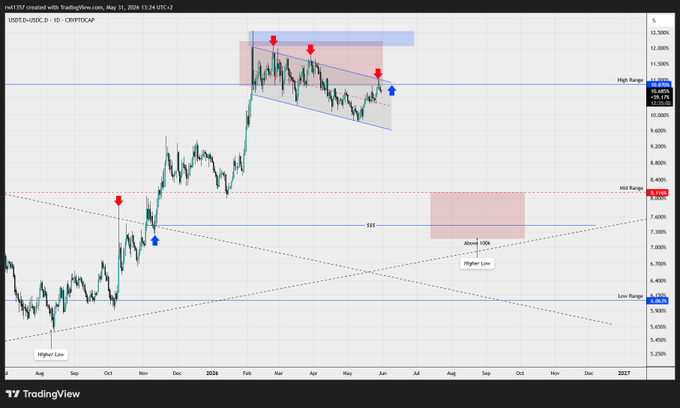Select the Mid Range line label
The height and width of the screenshot is (408, 680).
pos(631,188)
